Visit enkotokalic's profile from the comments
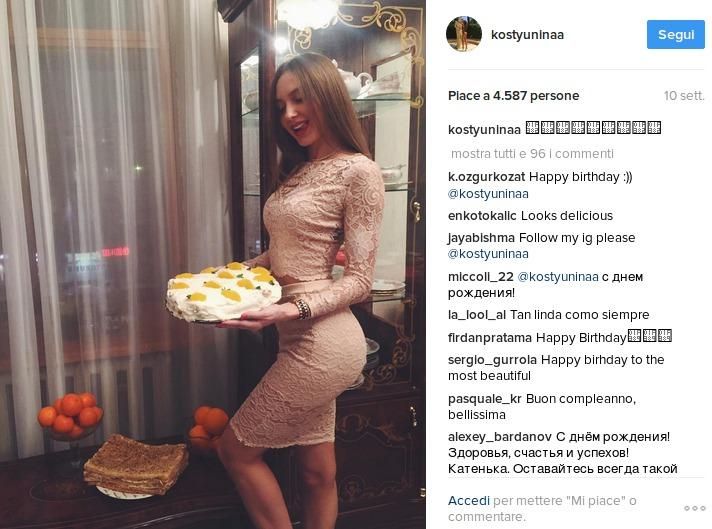Viewport: 712px width, 529px height. point(482,216)
